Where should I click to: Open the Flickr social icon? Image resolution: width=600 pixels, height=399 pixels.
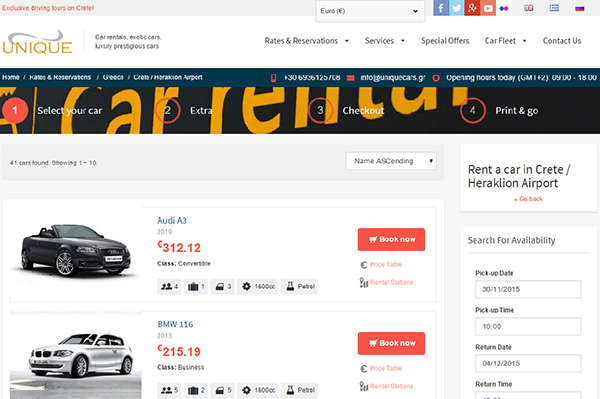click(504, 8)
